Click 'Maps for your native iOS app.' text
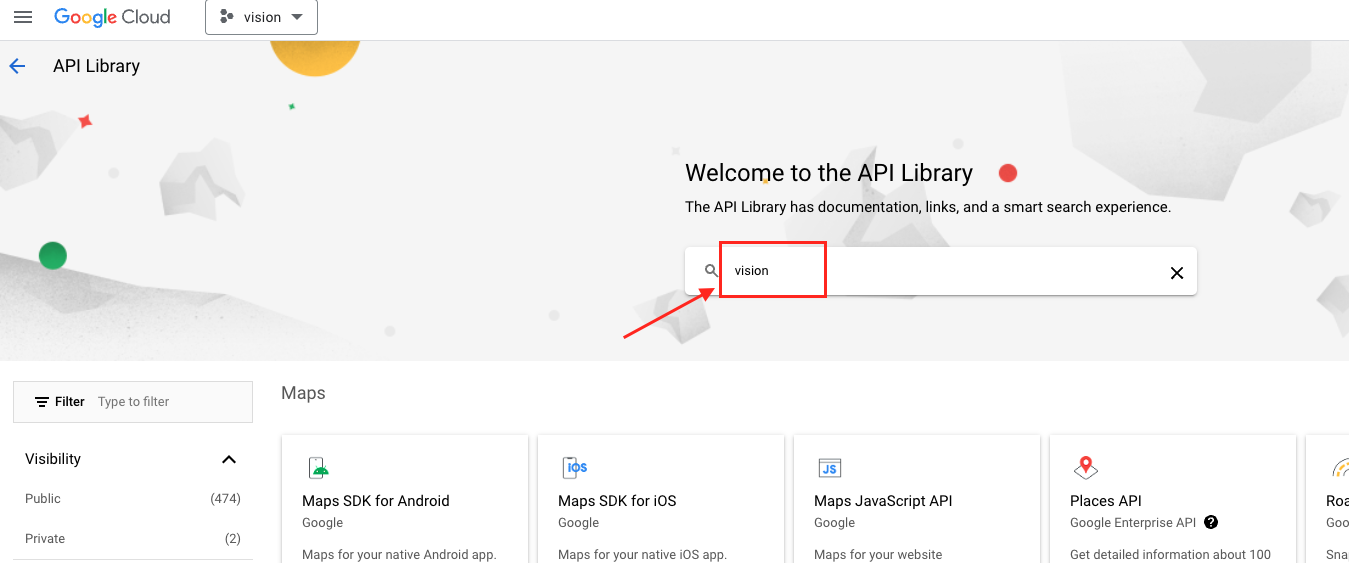The height and width of the screenshot is (563, 1349). (642, 554)
